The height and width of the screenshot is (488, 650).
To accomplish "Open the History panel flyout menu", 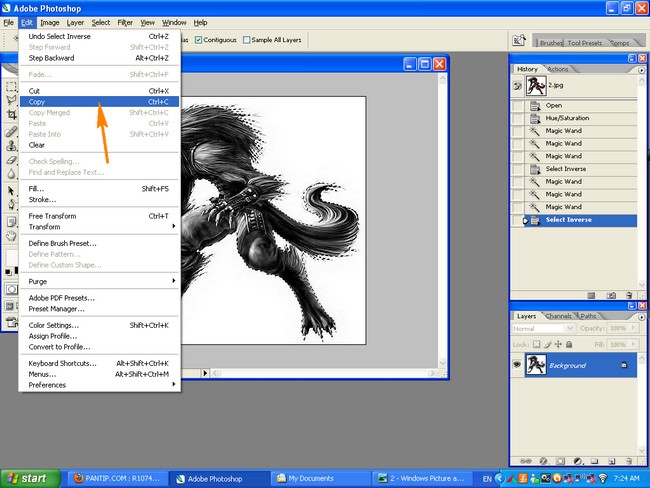I will point(641,70).
